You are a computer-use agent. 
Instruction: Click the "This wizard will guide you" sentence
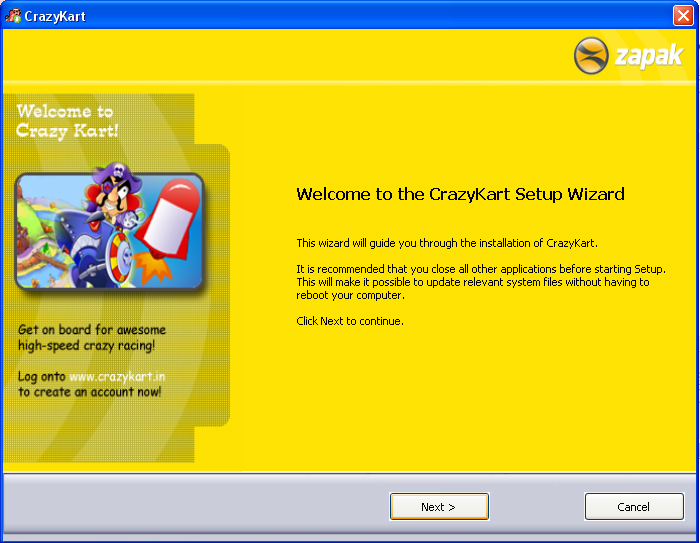(446, 243)
